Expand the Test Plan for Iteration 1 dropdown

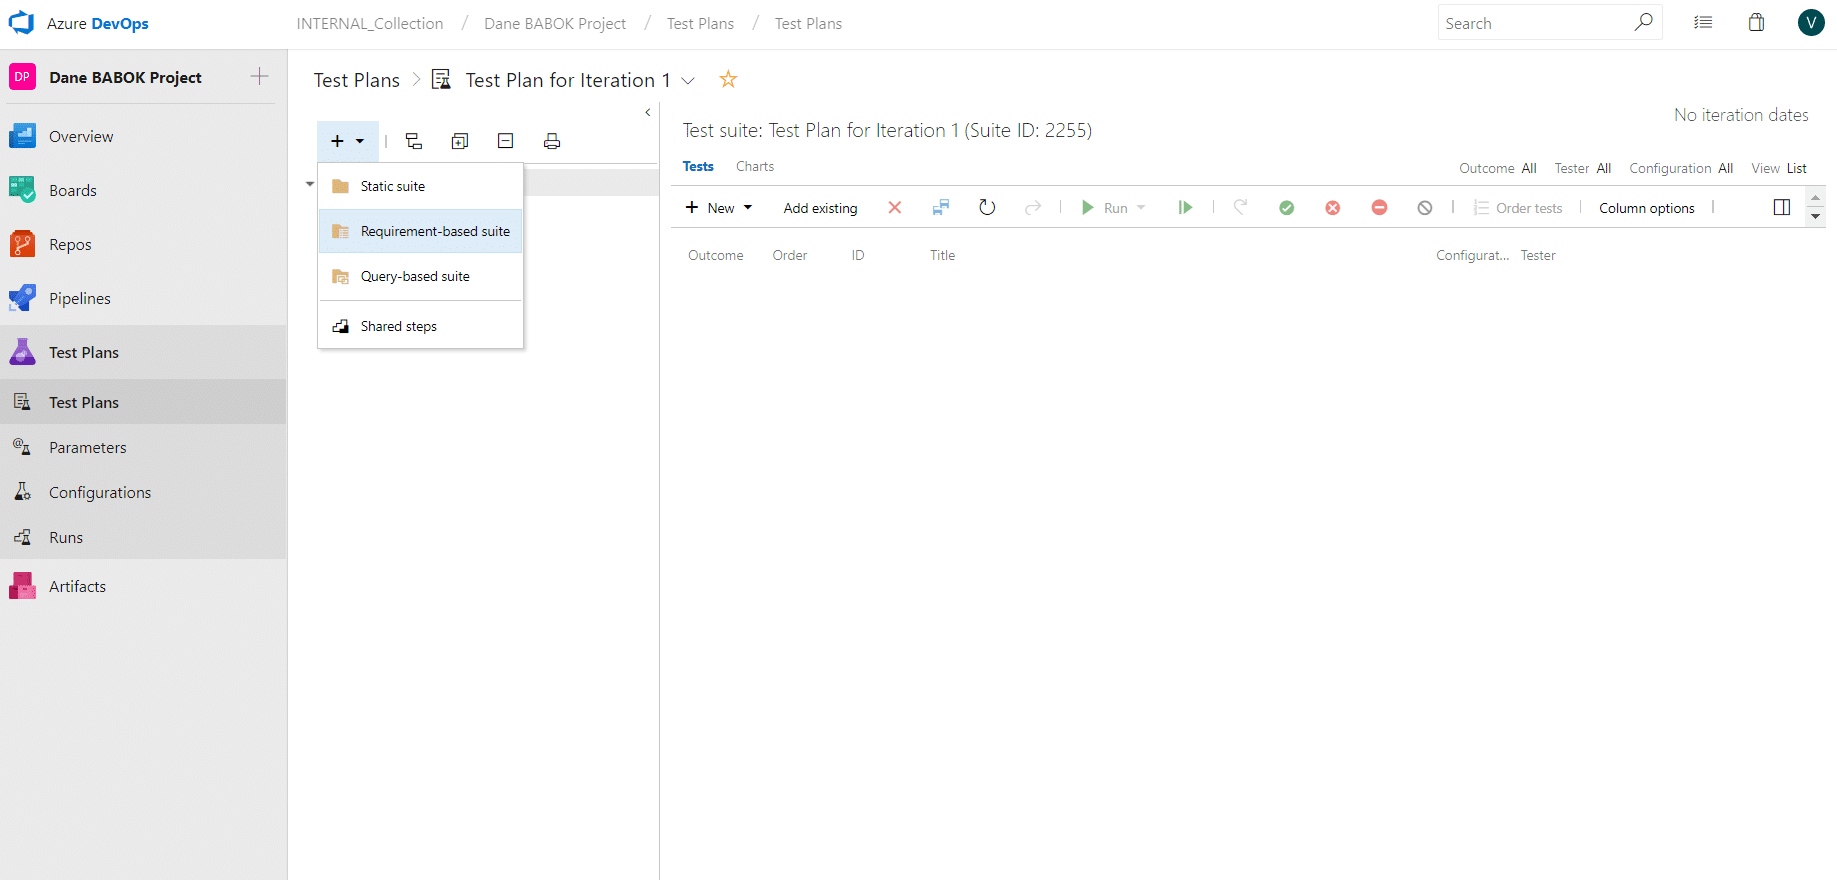pyautogui.click(x=688, y=80)
